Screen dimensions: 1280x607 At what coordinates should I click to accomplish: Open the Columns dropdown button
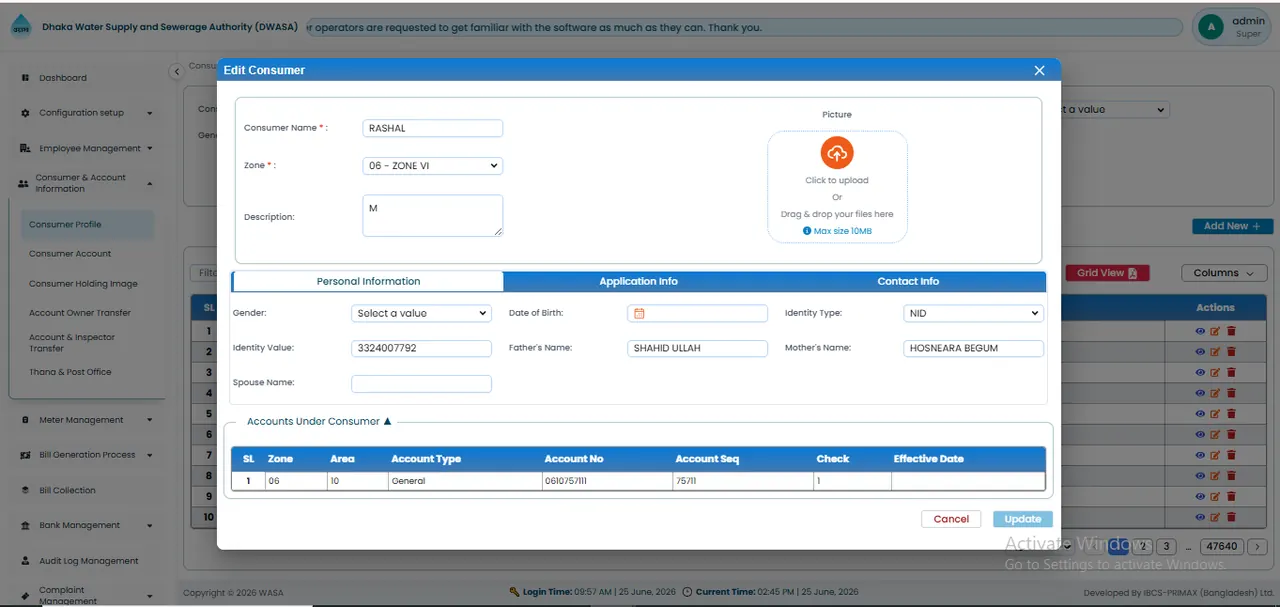tap(1224, 273)
